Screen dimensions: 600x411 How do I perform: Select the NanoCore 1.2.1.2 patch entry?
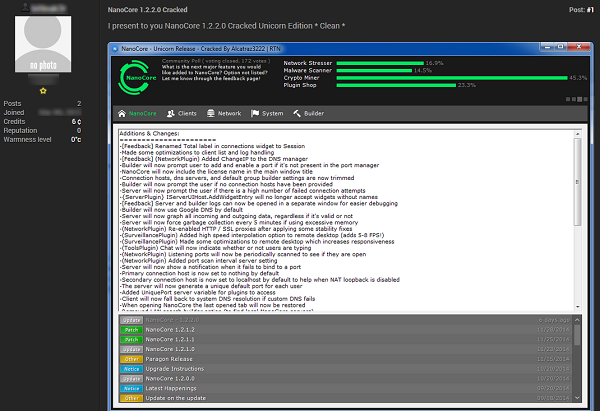[346, 330]
